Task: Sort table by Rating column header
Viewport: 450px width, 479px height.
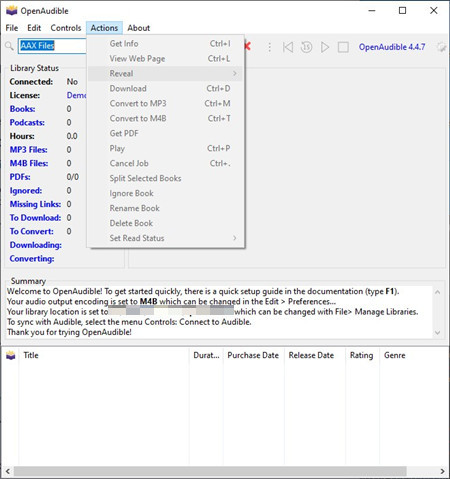Action: tap(361, 355)
